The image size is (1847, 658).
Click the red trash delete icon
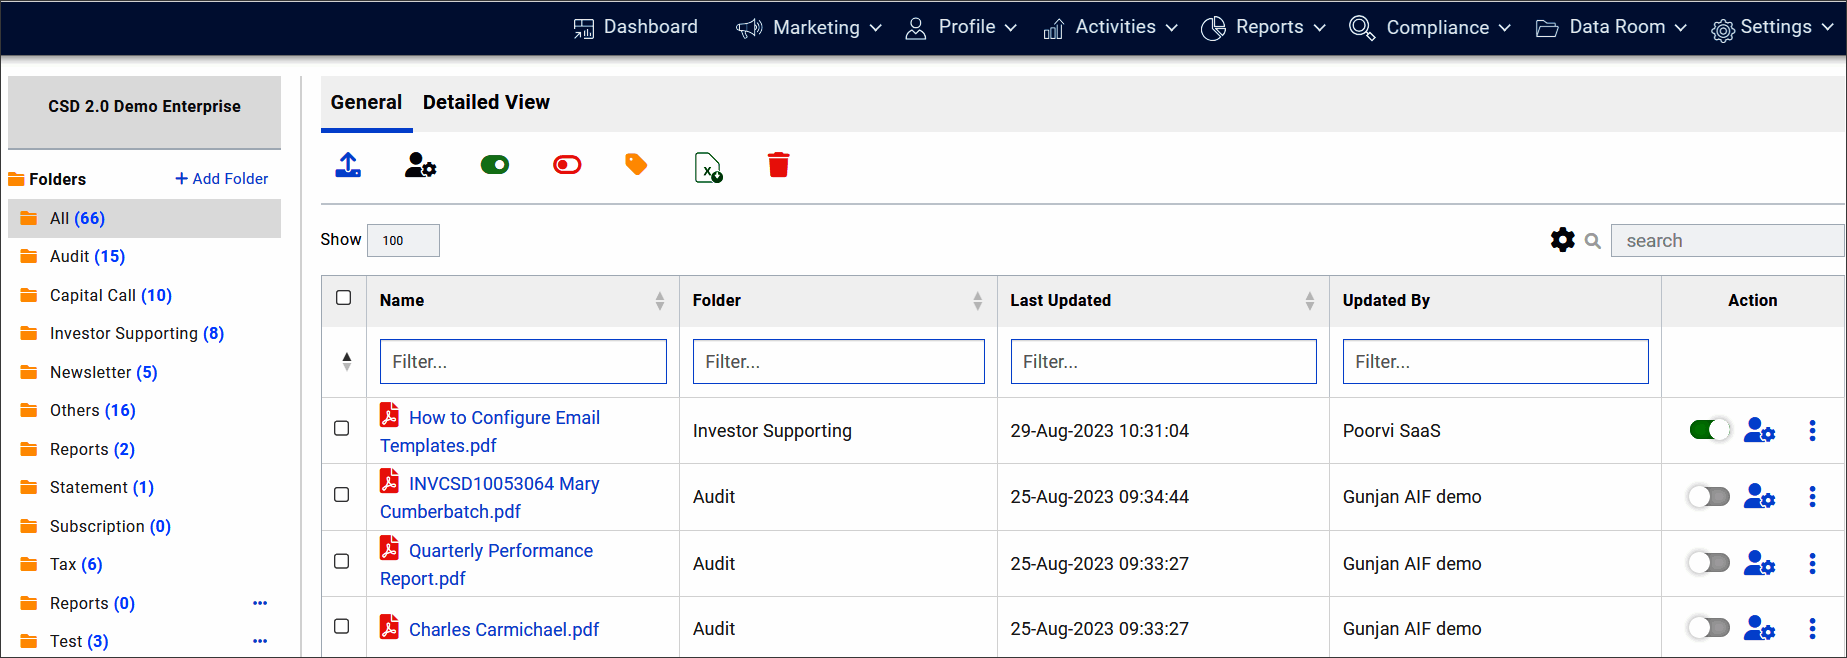pyautogui.click(x=778, y=165)
